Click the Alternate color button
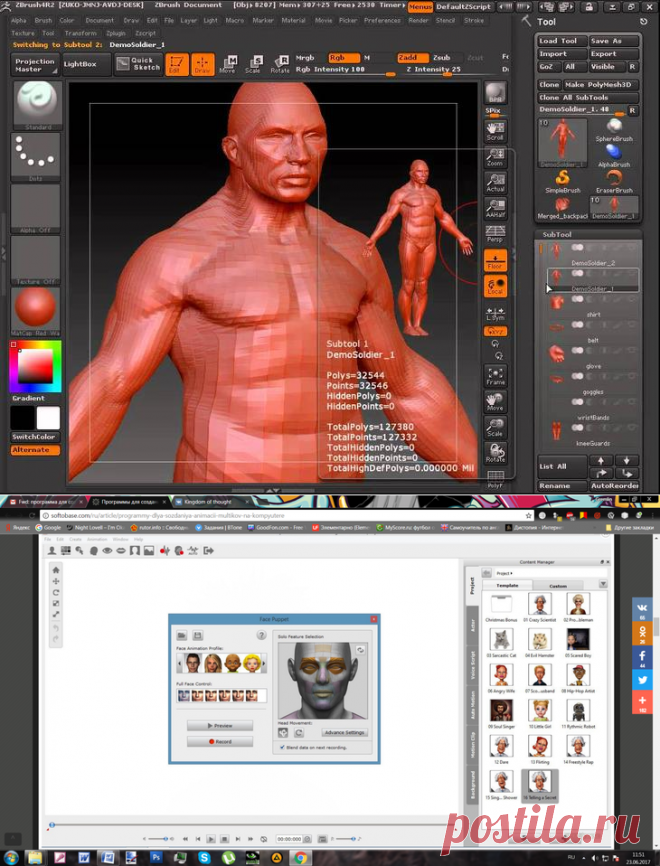Screen dimensions: 660x866 (35, 450)
